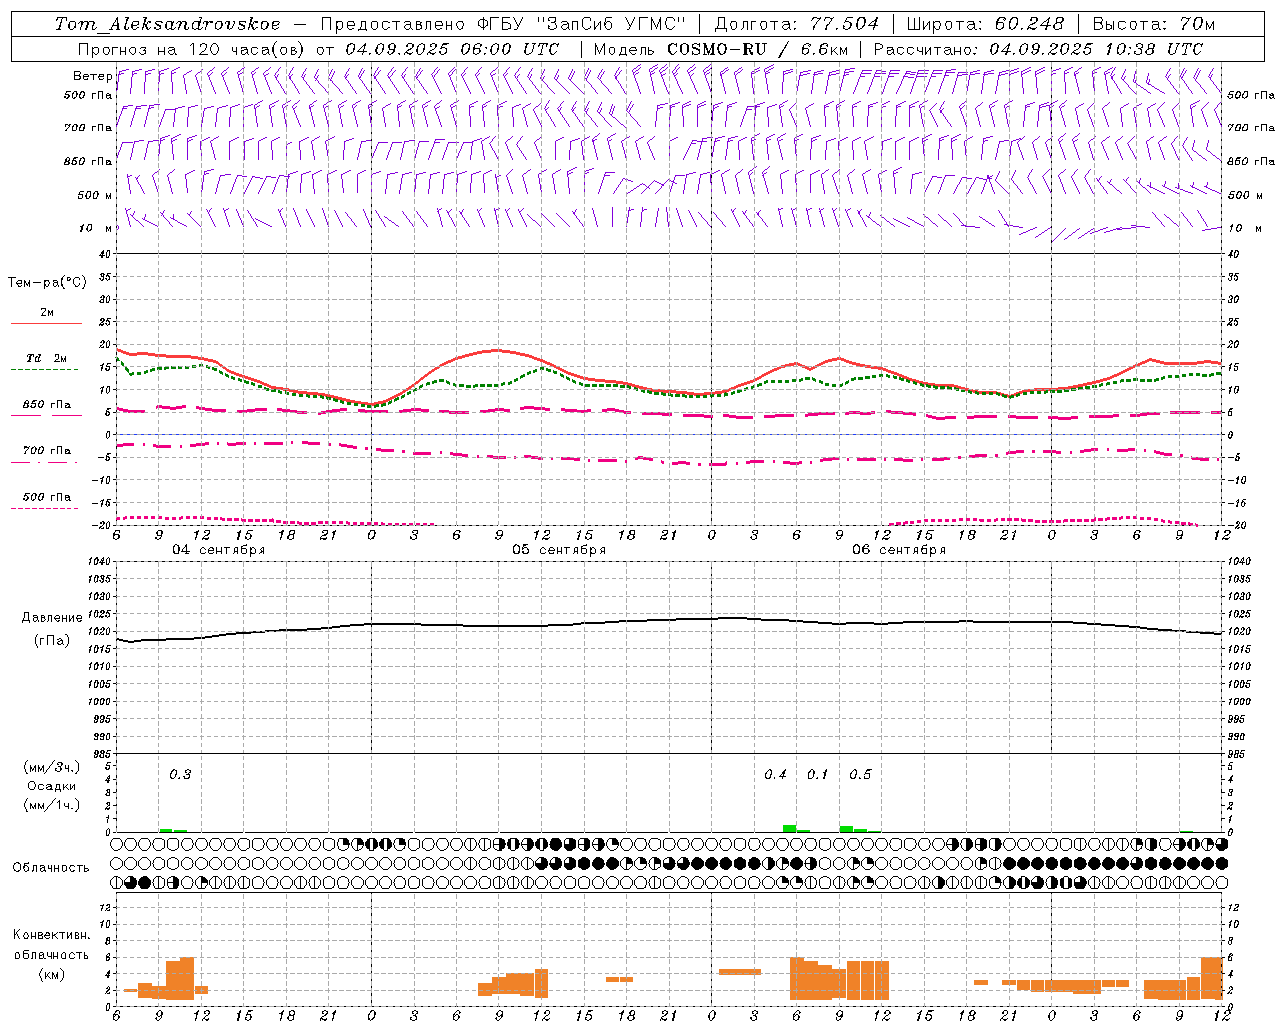The image size is (1280, 1024).
Task: Click the red '2м' temperature legend line
Action: (46, 323)
